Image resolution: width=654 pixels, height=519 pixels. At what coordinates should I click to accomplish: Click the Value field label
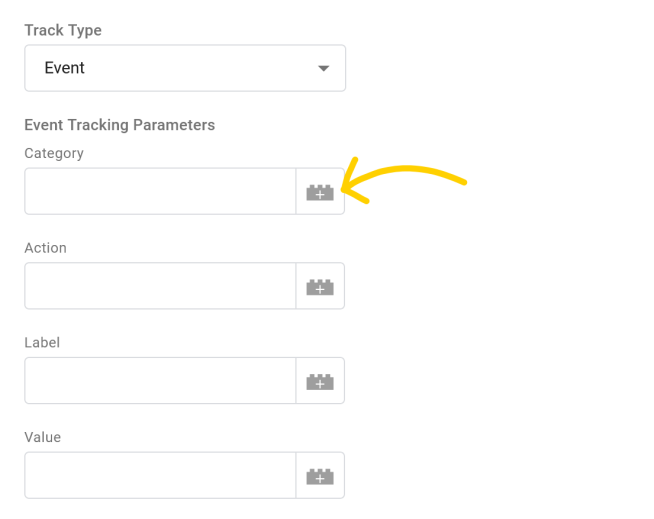(43, 437)
